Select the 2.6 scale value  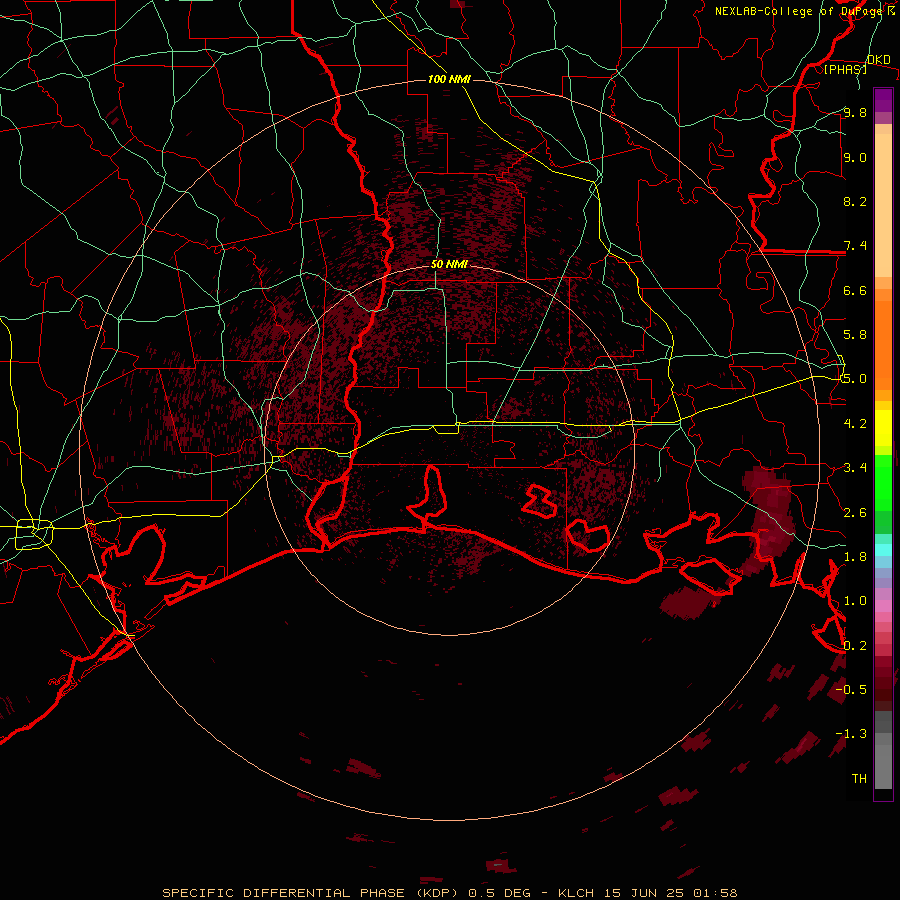[x=855, y=512]
